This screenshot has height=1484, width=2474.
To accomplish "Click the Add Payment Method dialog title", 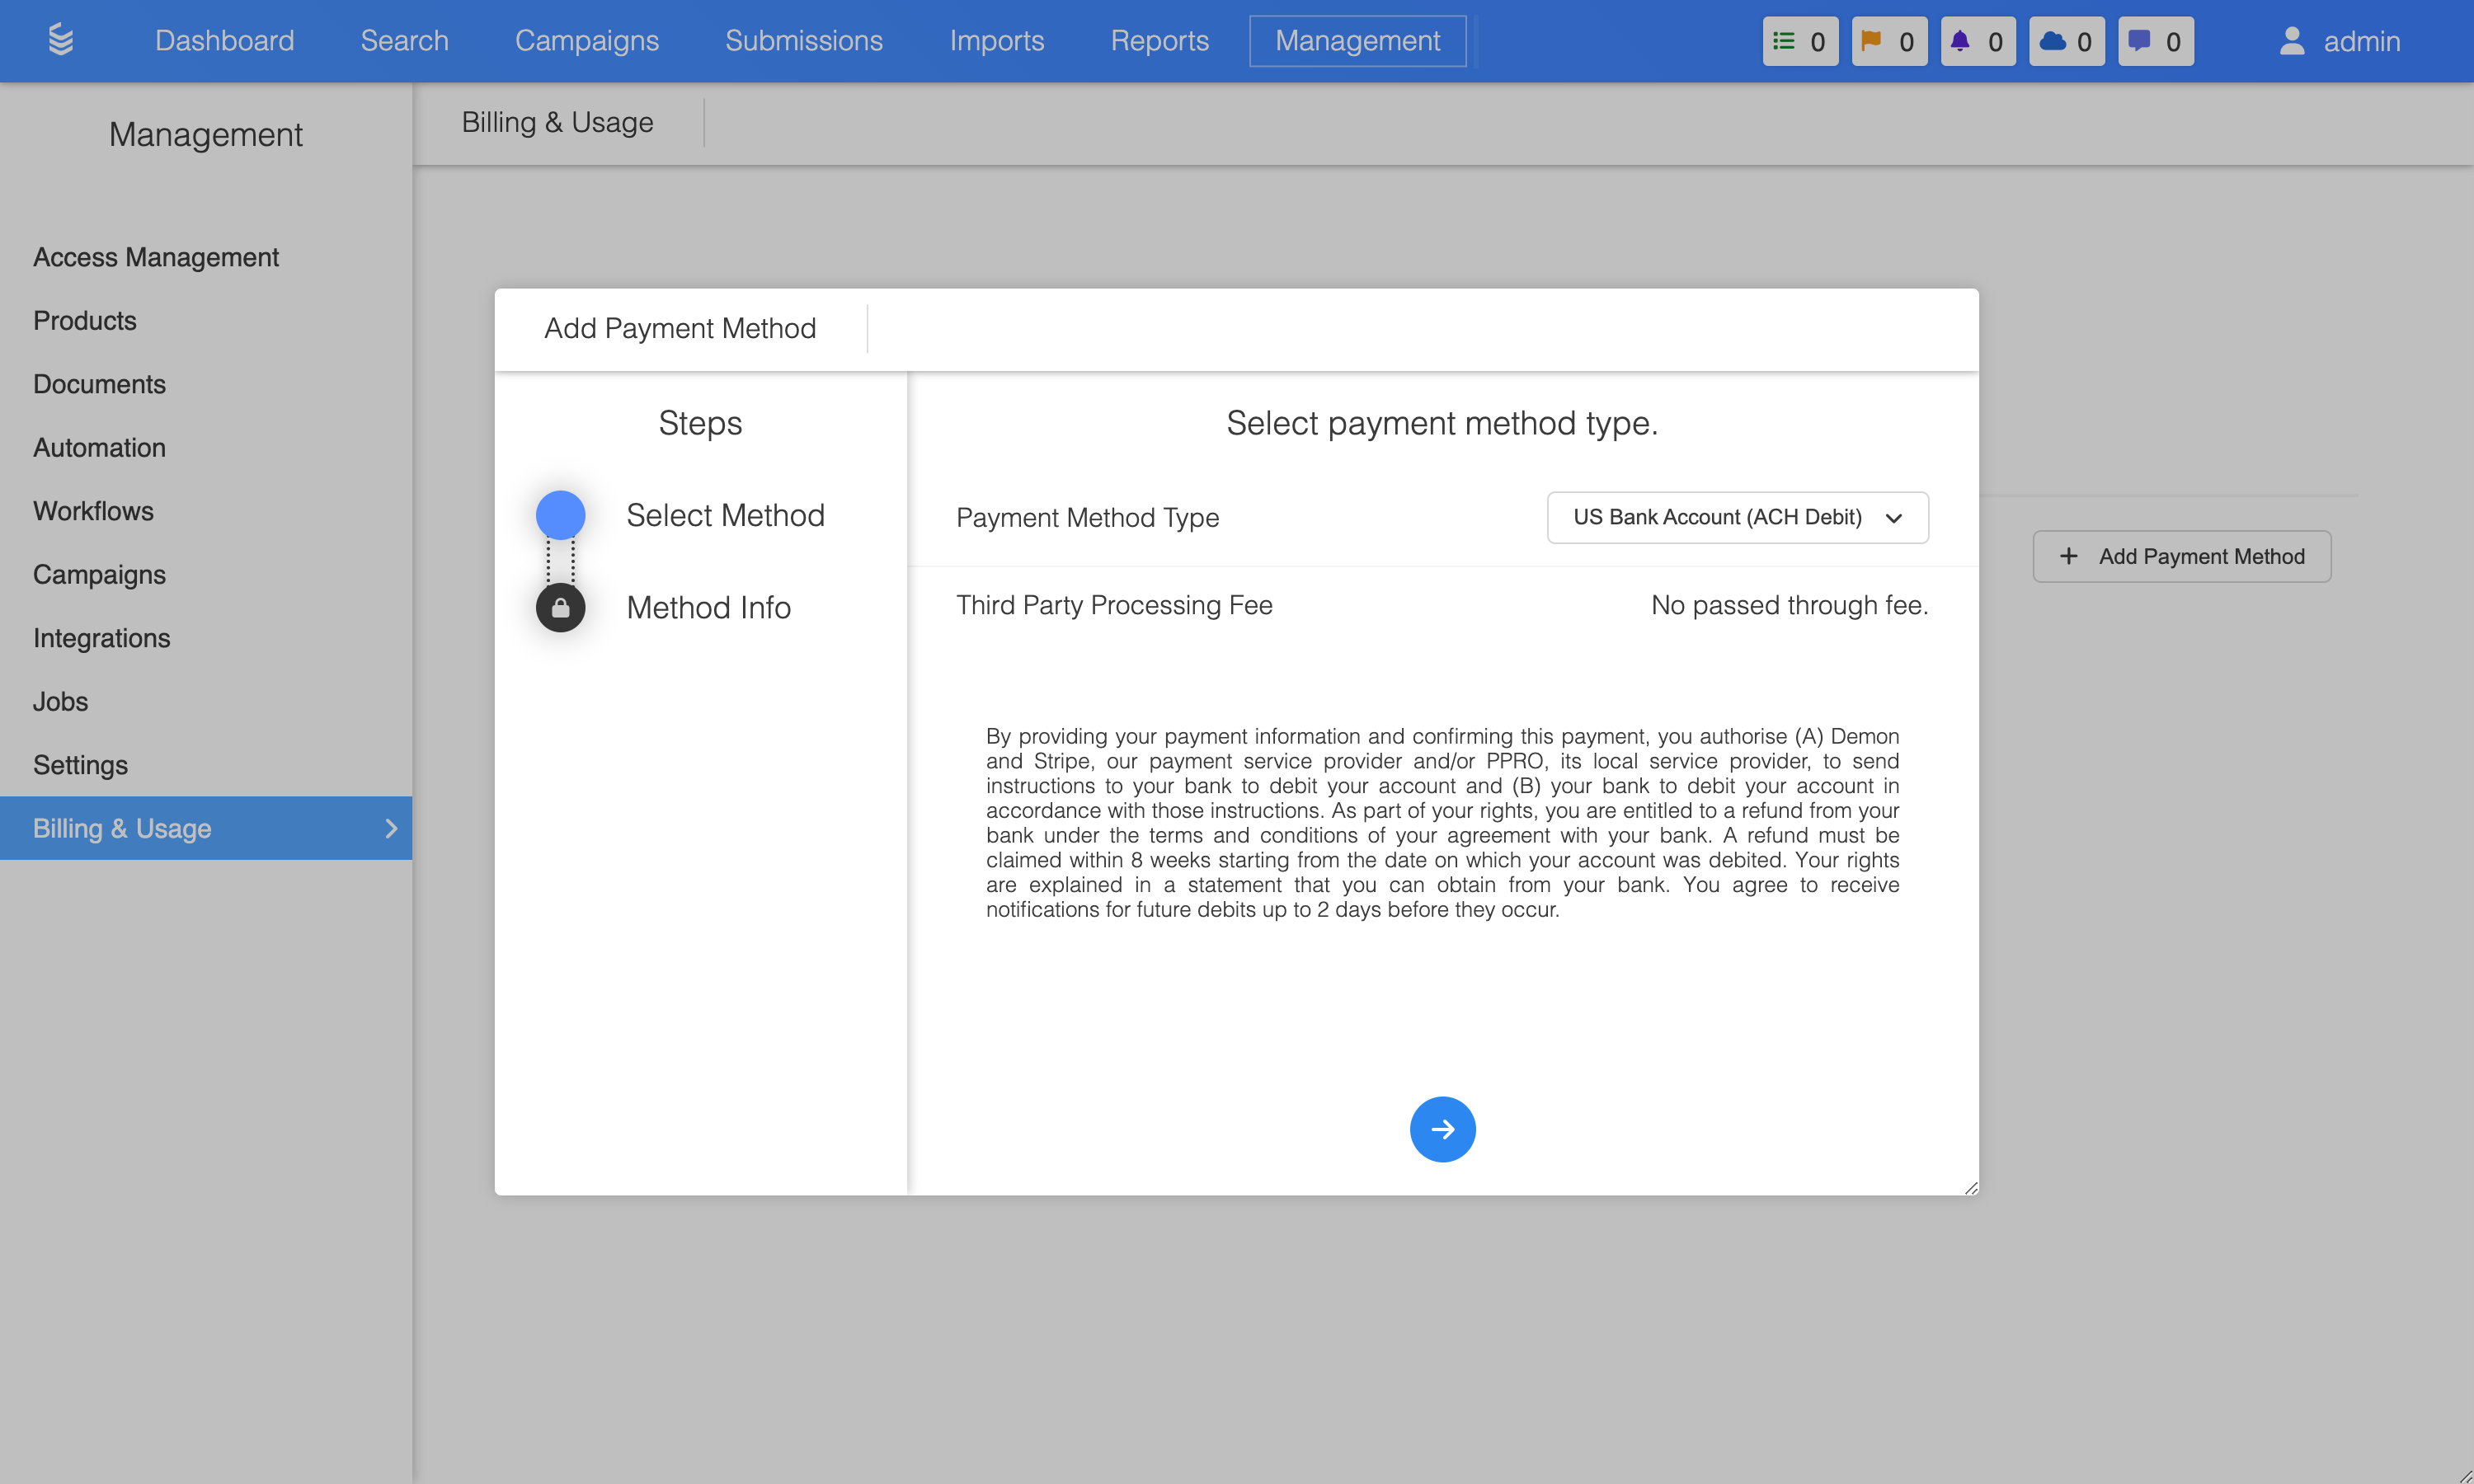I will pos(680,328).
